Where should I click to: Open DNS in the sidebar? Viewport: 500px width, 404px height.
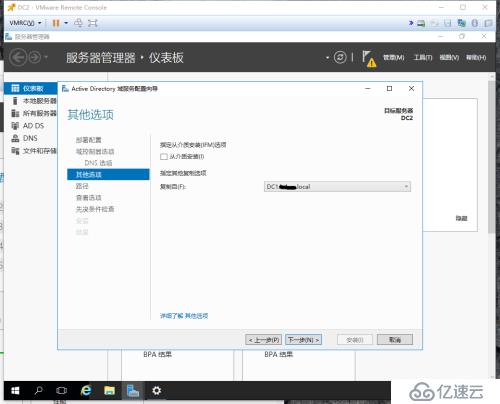pos(31,138)
